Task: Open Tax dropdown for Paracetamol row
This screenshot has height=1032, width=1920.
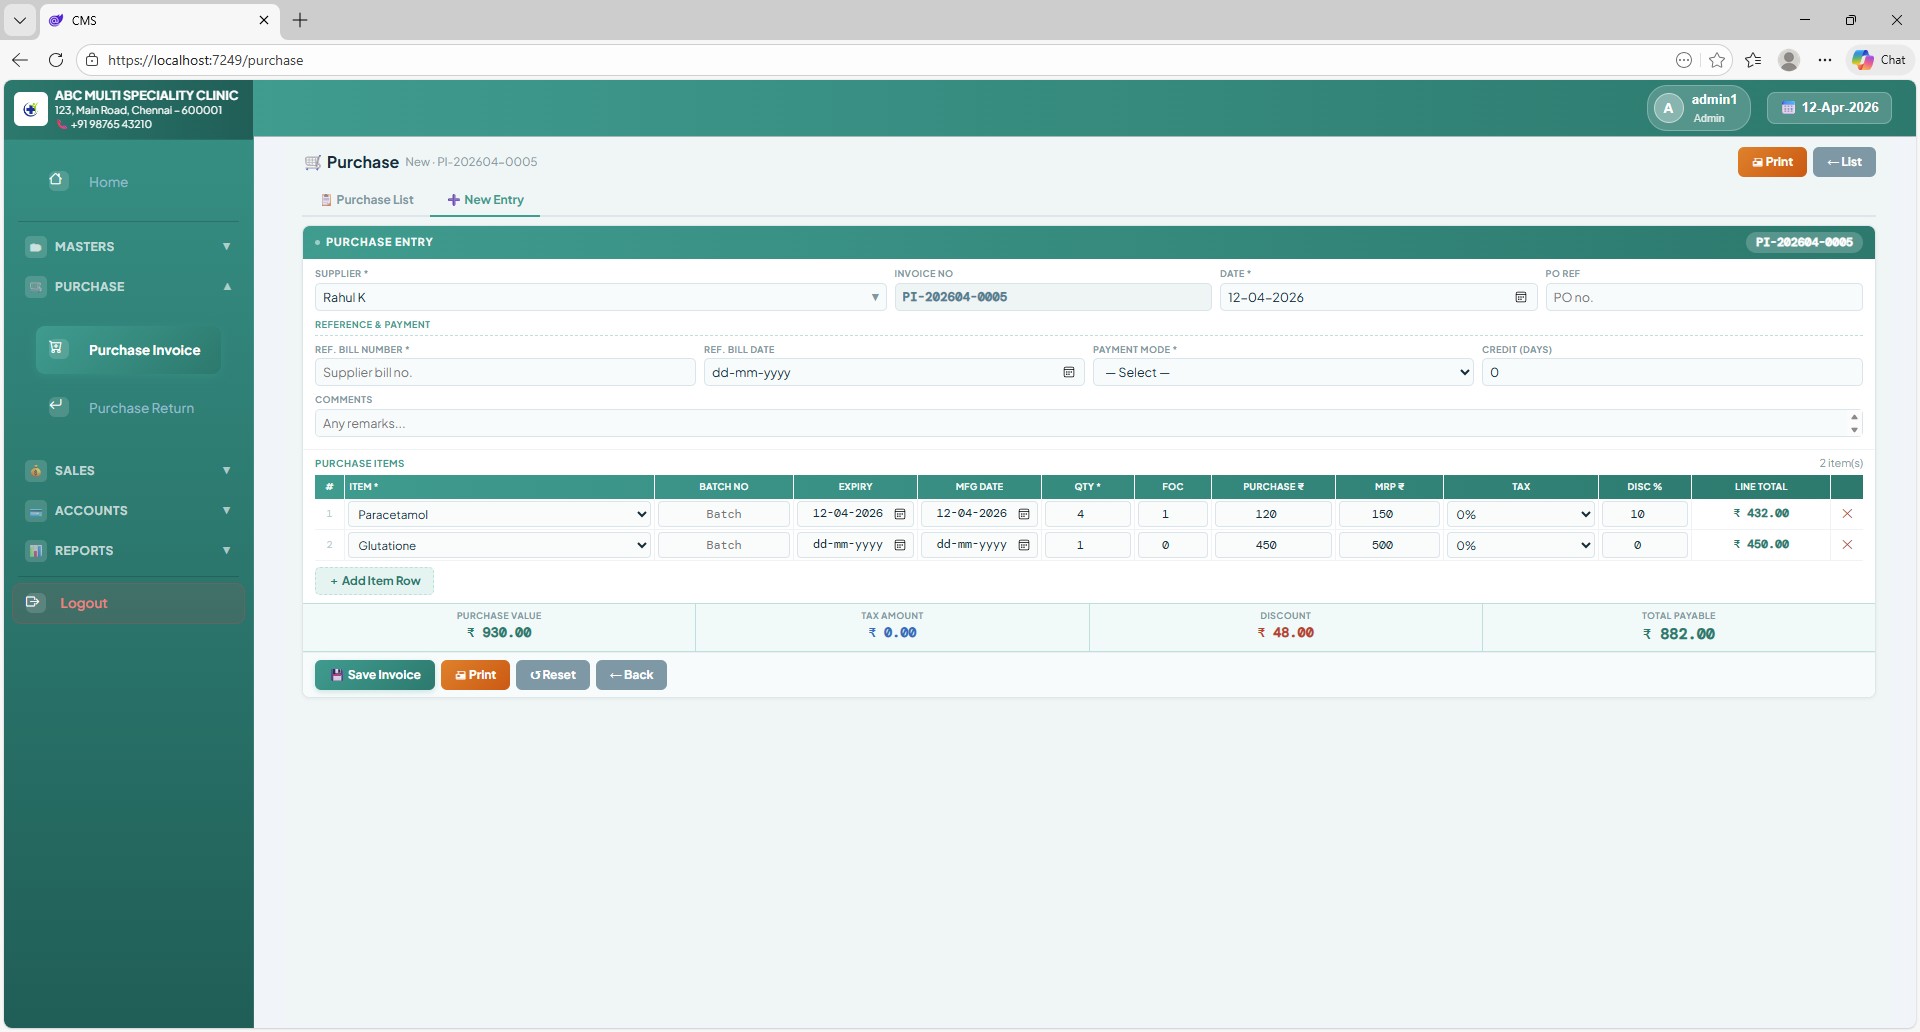Action: pos(1520,514)
